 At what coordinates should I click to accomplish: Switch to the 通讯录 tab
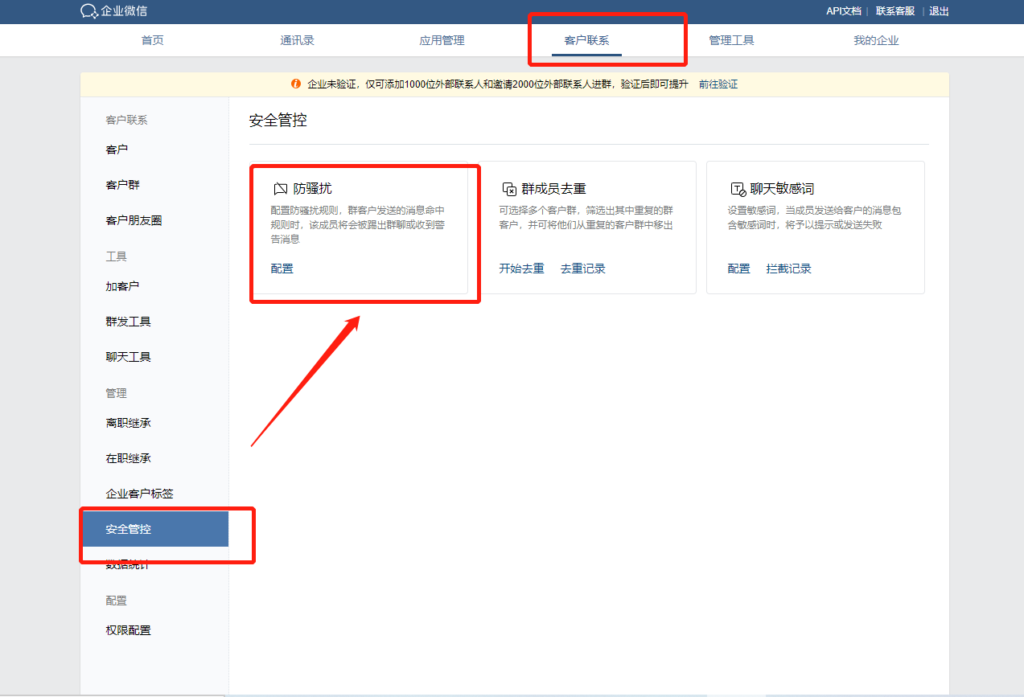coord(297,41)
